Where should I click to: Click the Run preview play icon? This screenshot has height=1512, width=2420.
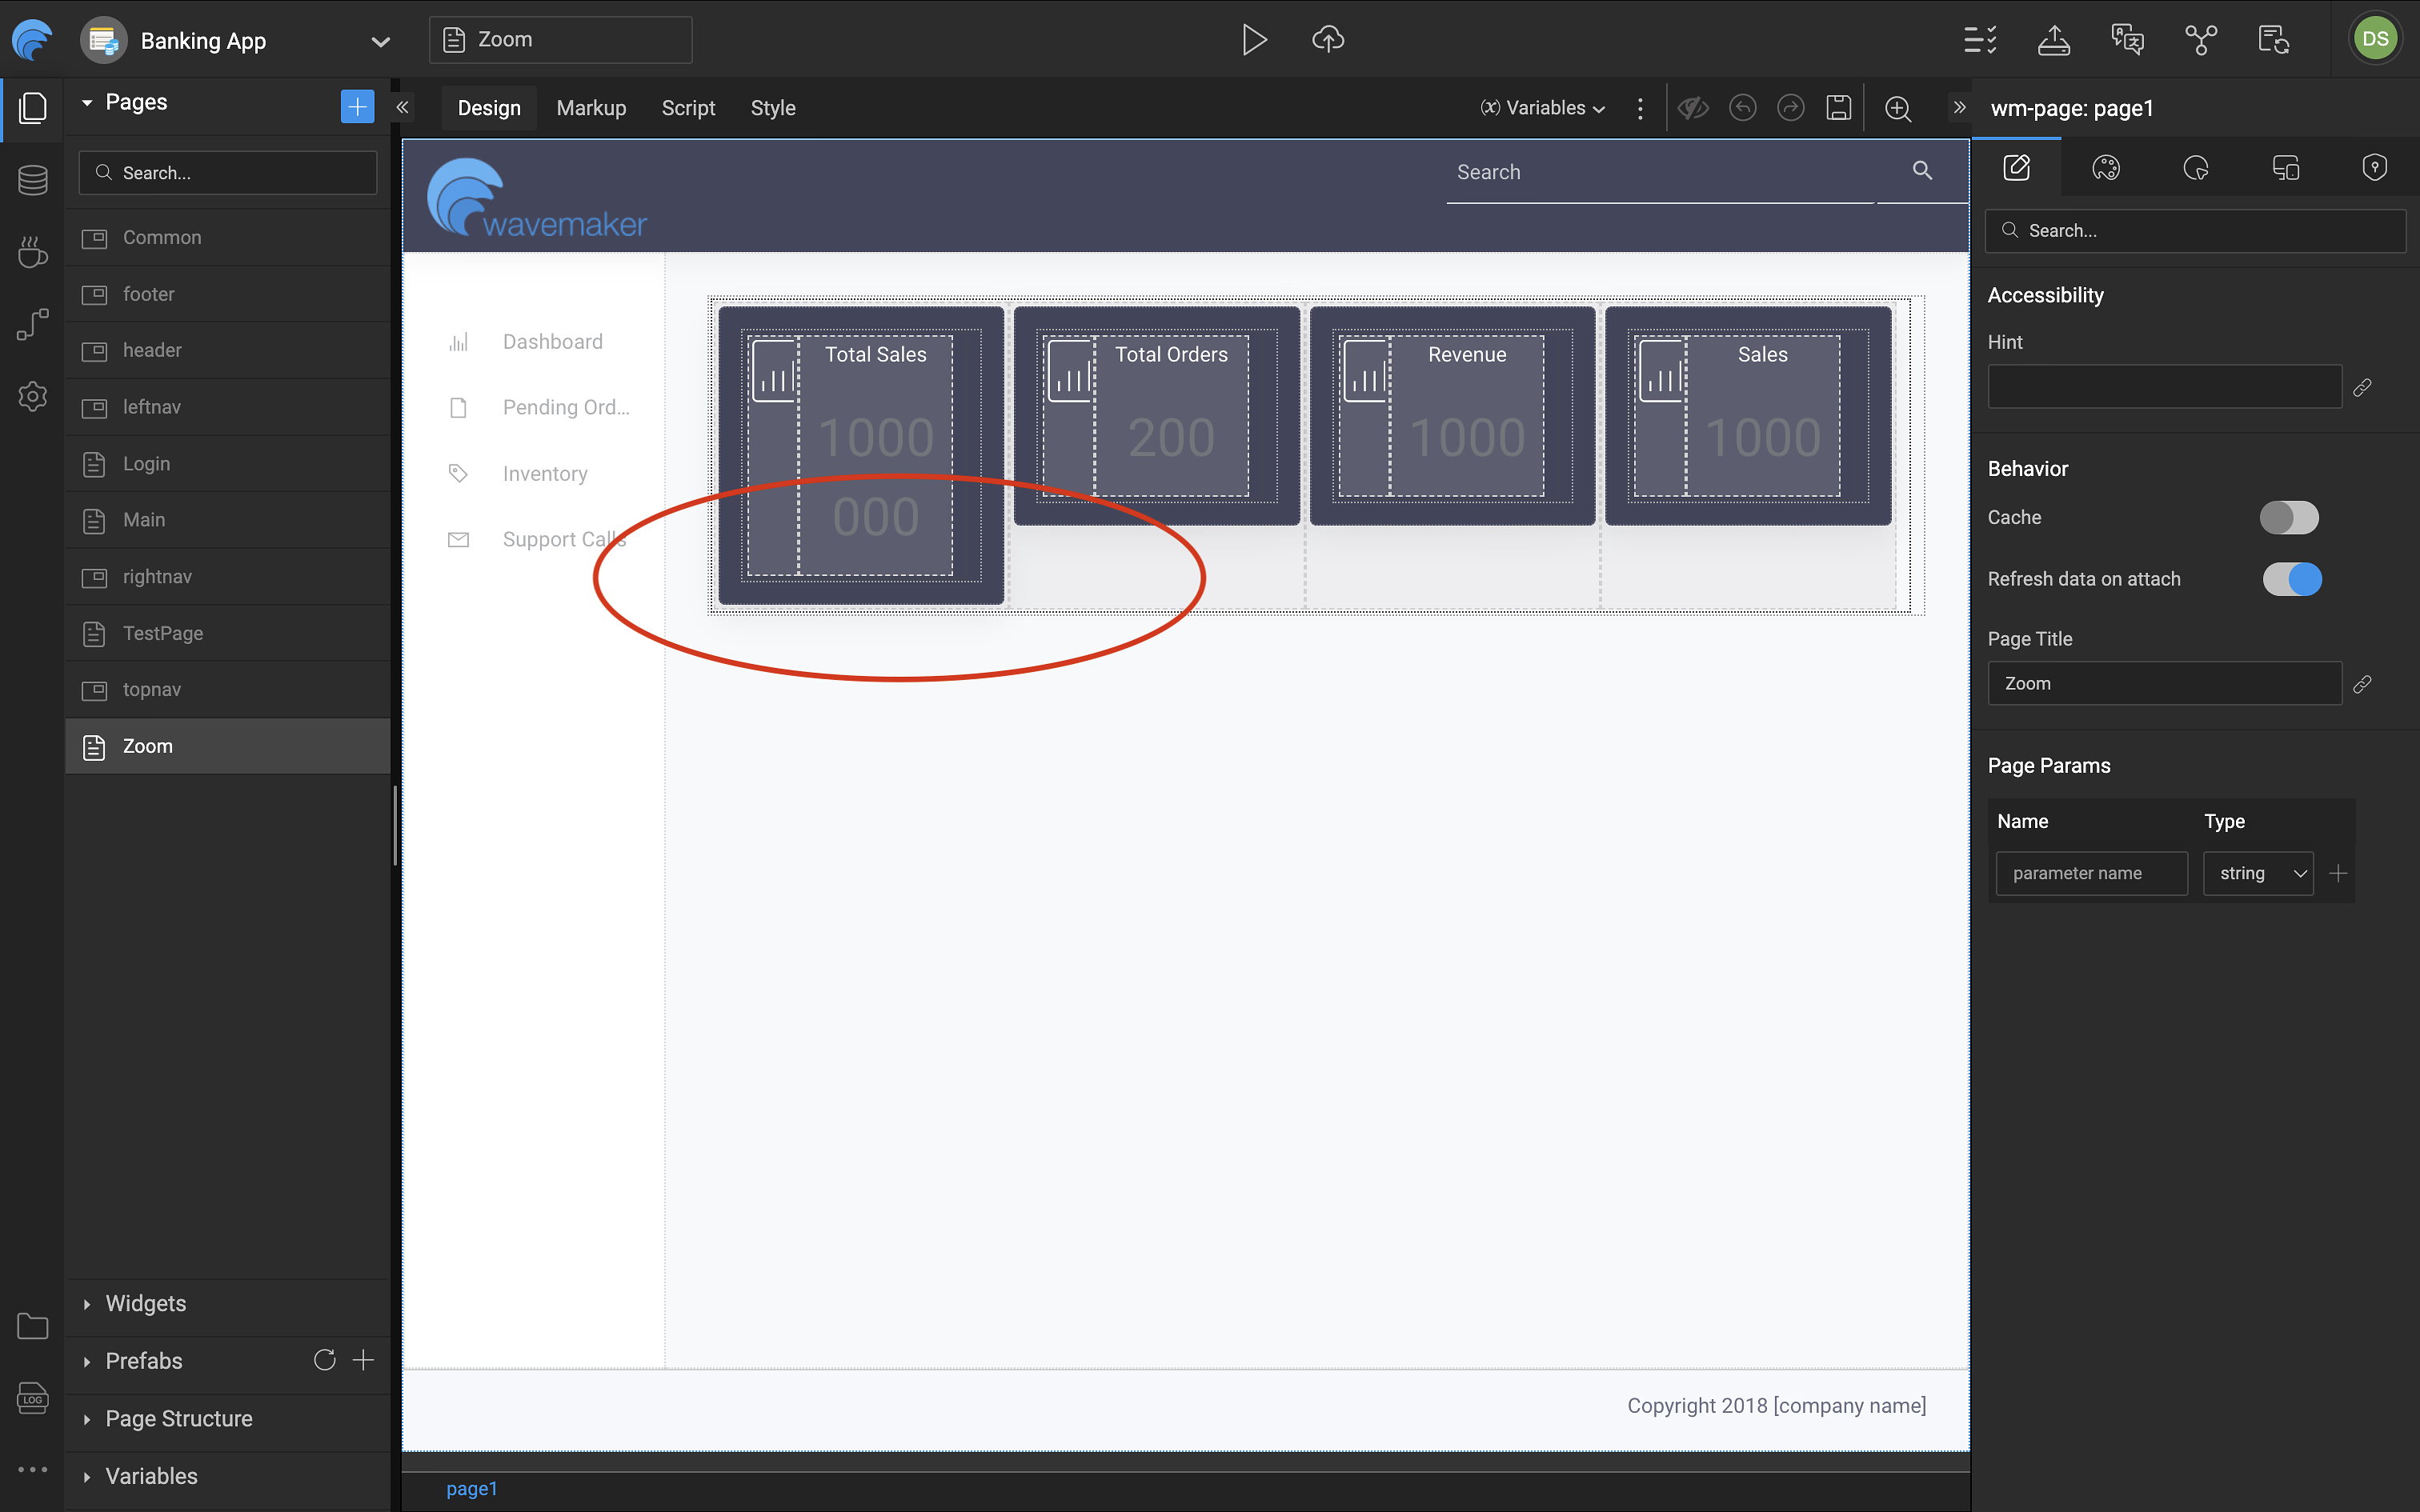1253,40
